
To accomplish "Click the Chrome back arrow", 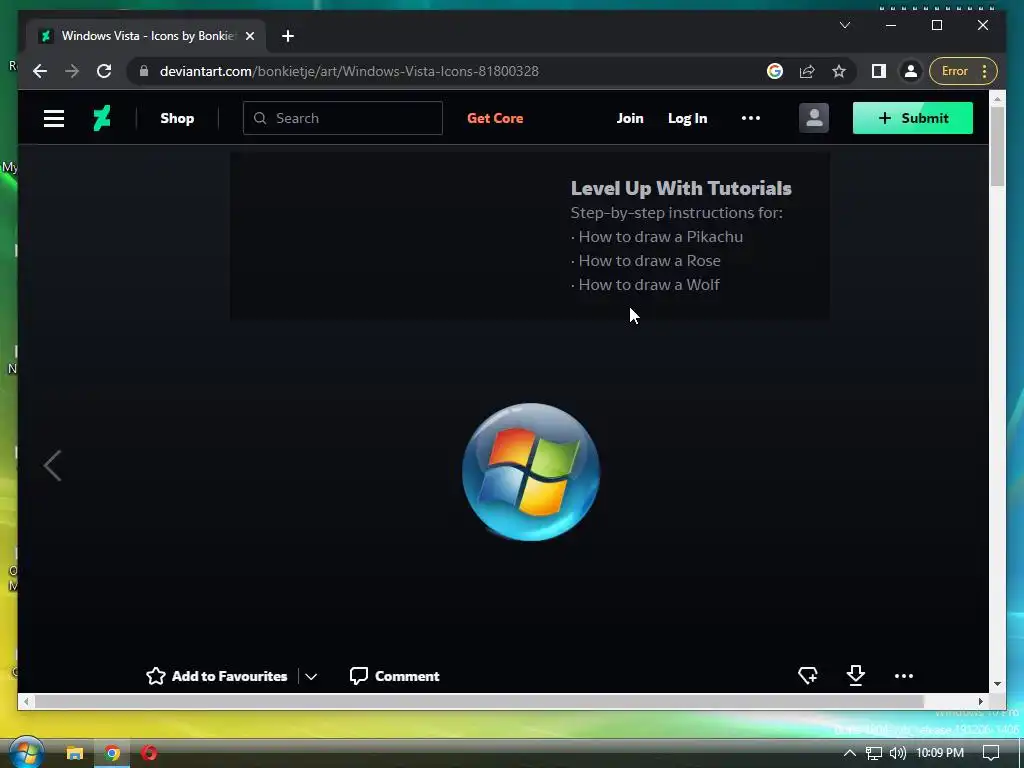I will (x=40, y=71).
